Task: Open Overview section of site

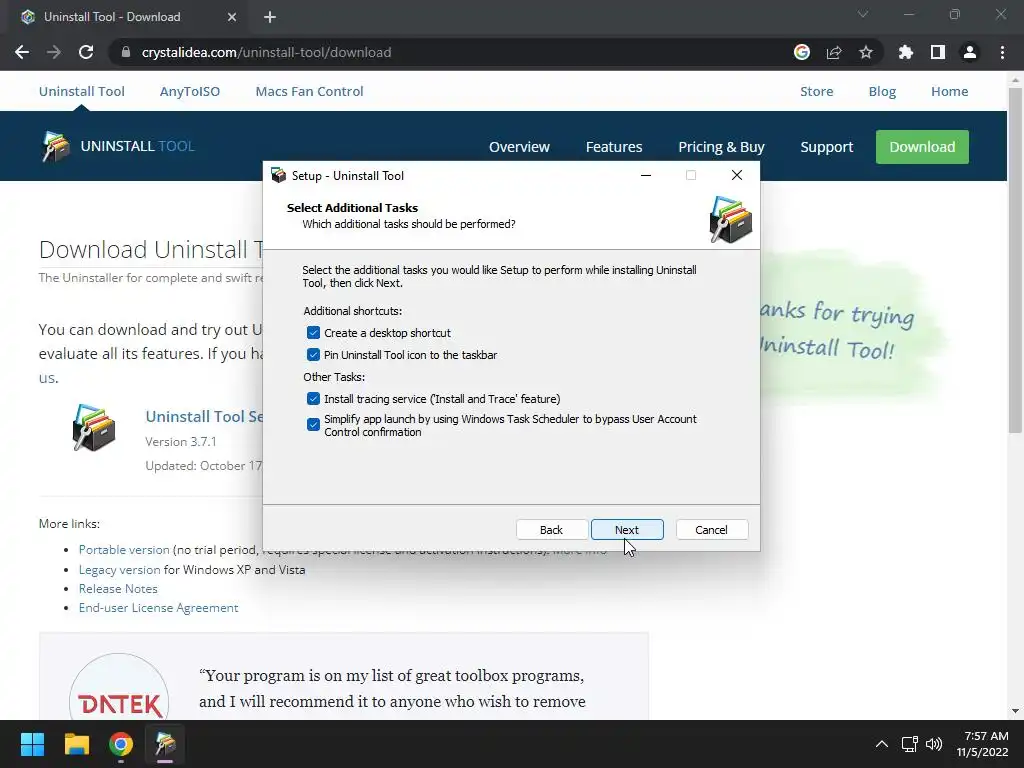Action: (519, 147)
